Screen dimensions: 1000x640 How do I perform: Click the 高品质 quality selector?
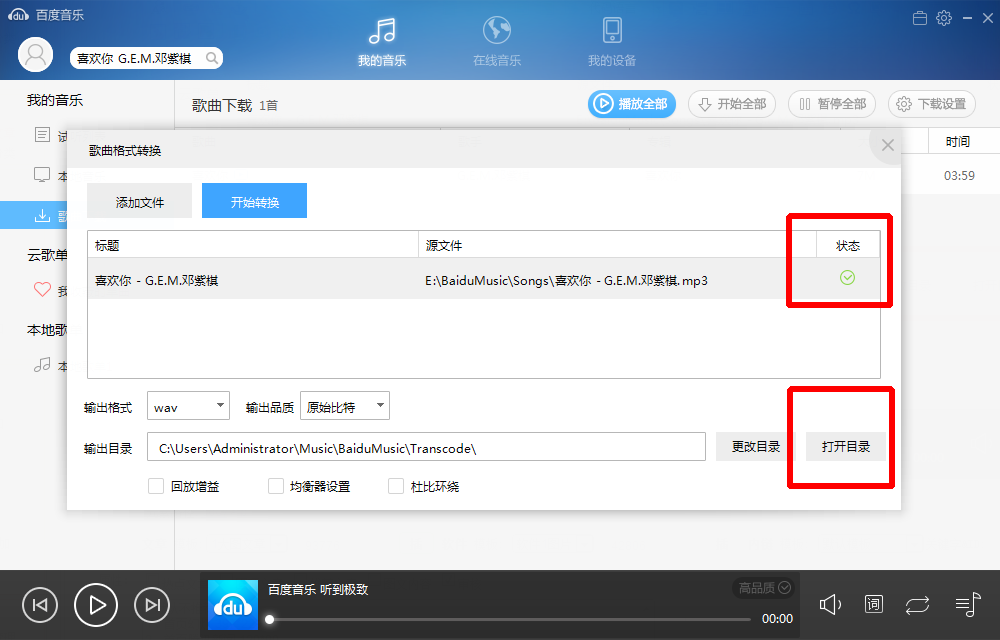761,588
